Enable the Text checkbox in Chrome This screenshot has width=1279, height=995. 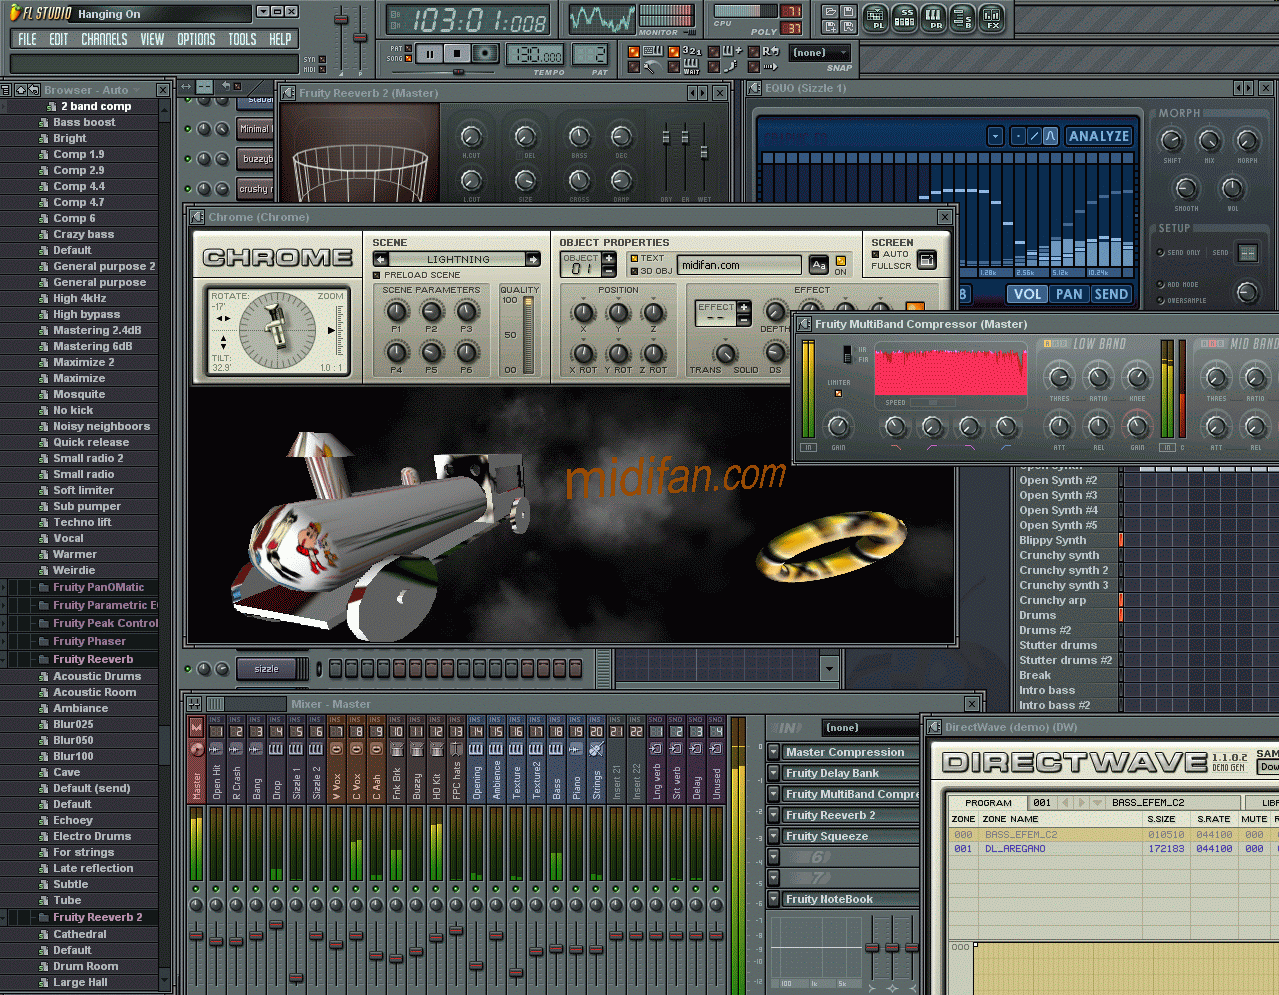click(x=633, y=258)
